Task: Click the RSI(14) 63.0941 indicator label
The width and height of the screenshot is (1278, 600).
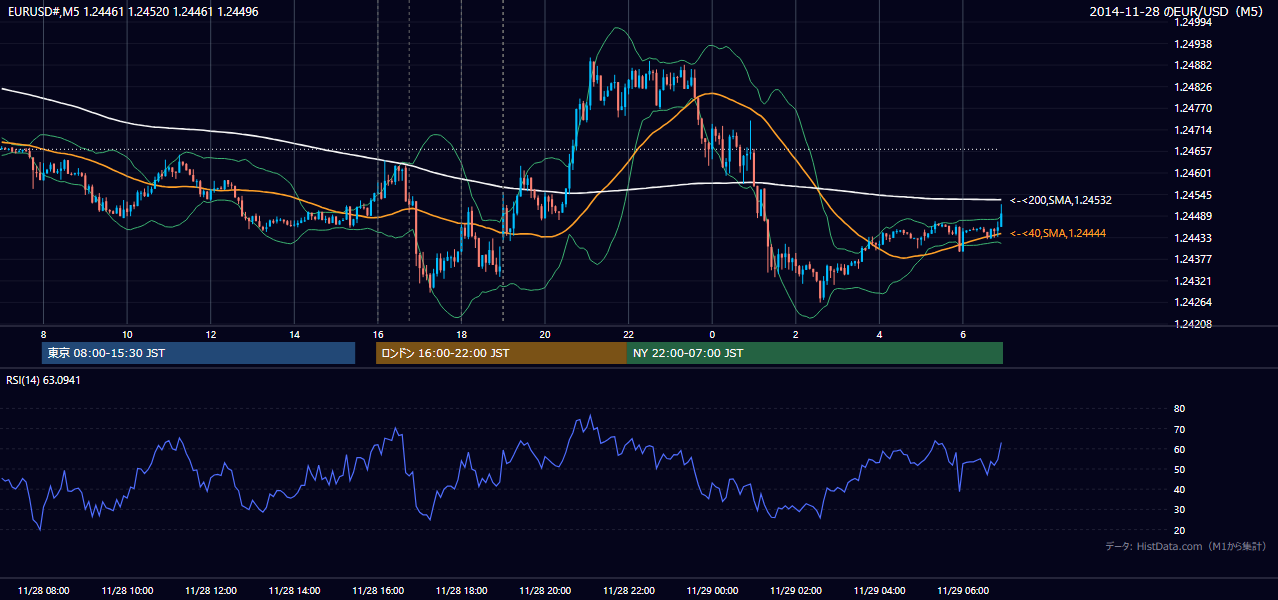Action: [43, 380]
